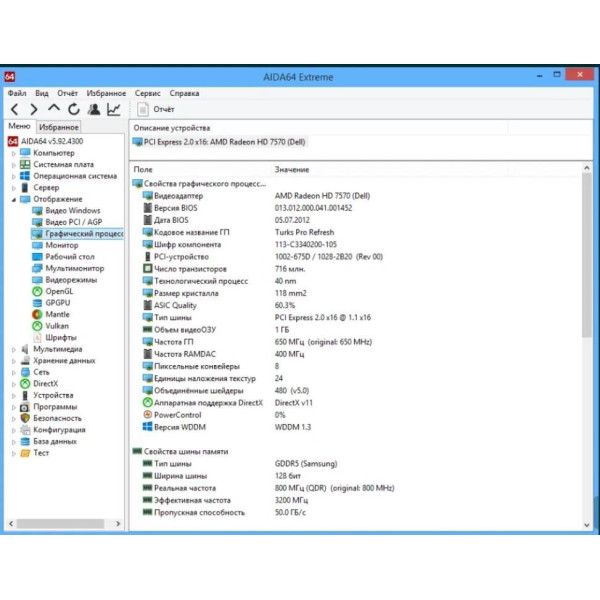
Task: Open the Сервис menu
Action: pos(147,93)
